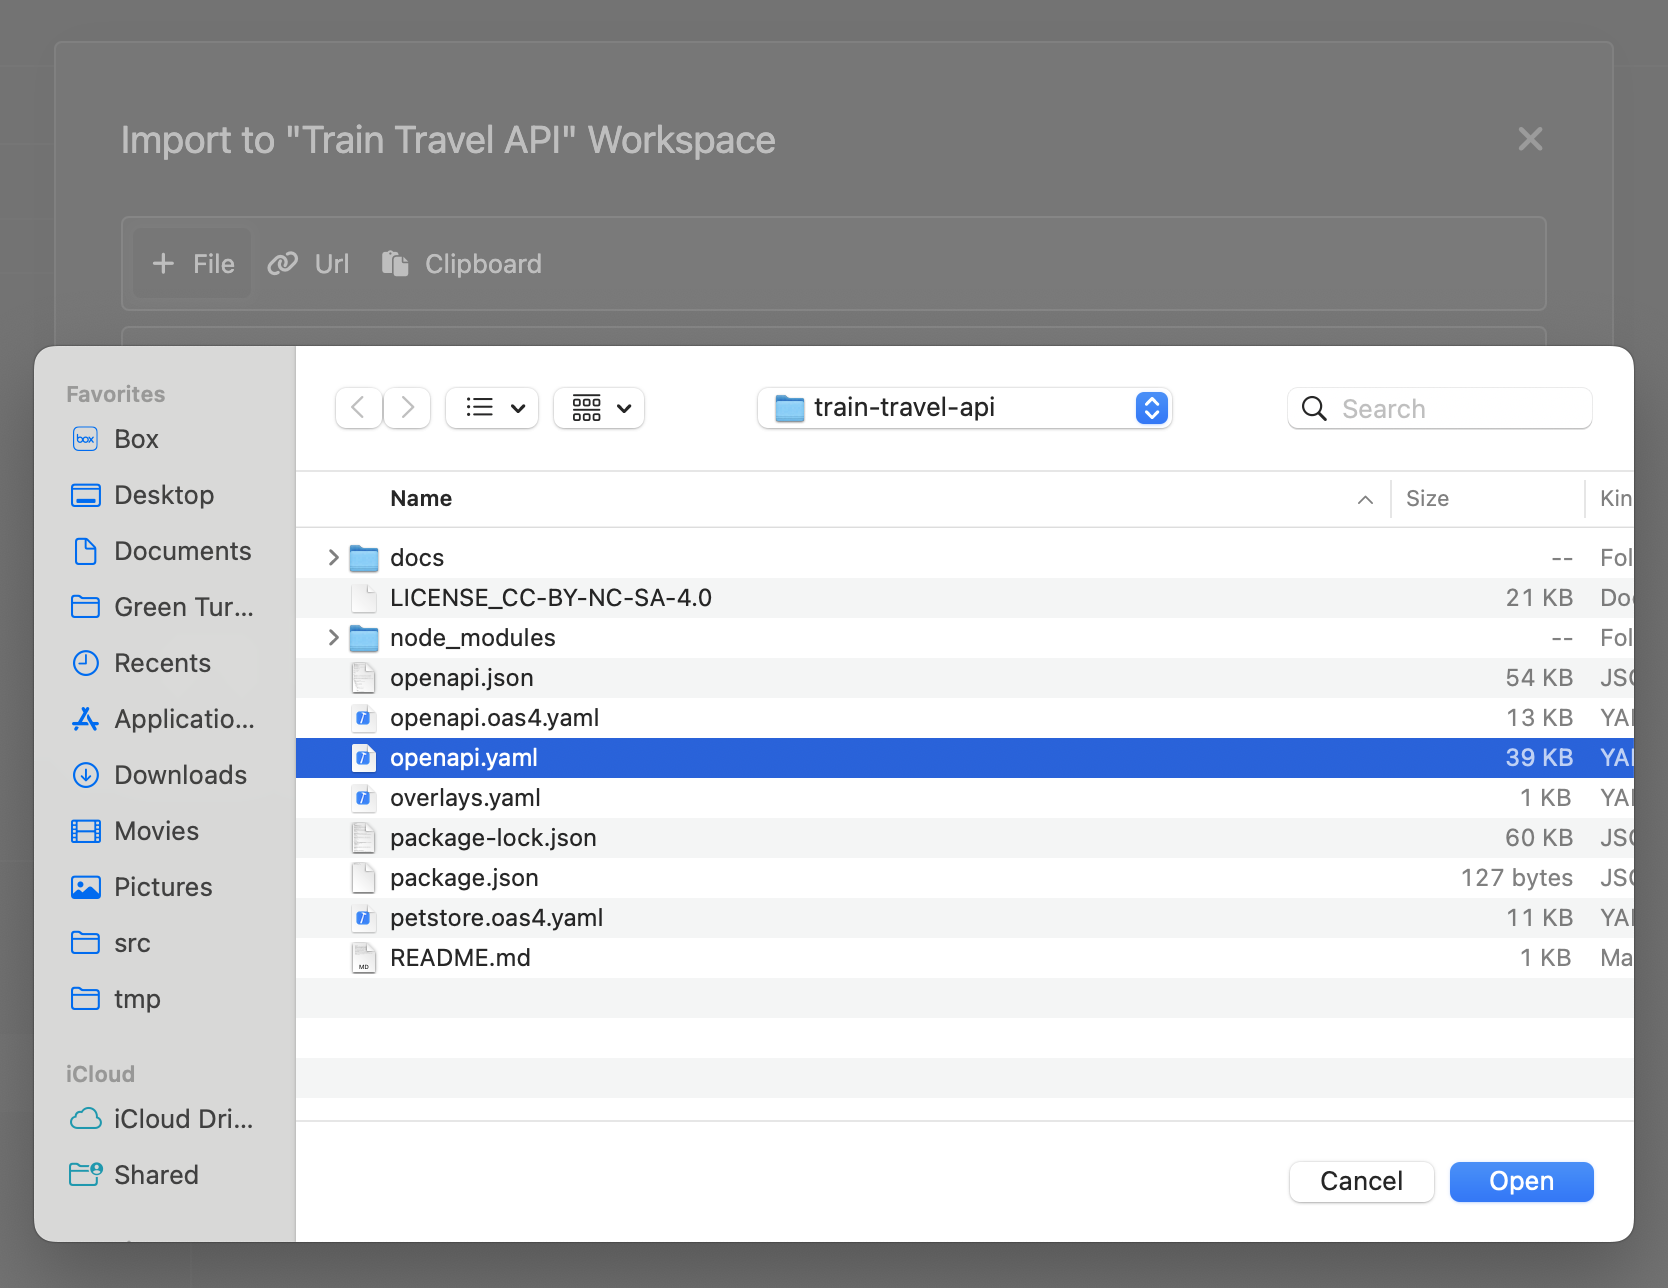
Task: Click the Open button
Action: pyautogui.click(x=1521, y=1181)
